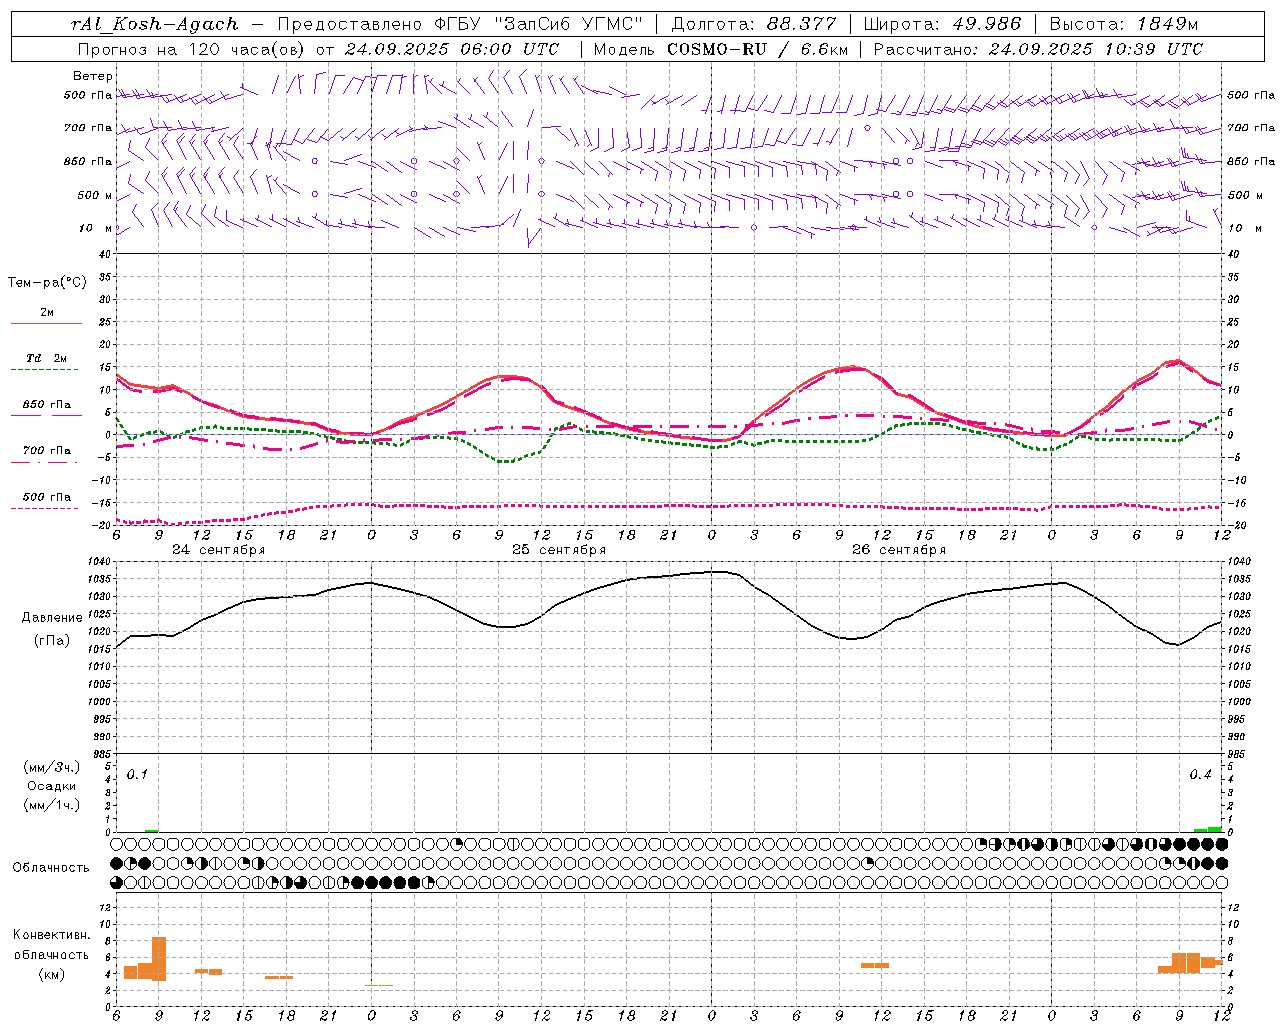Click the Осадки precipitation label
This screenshot has height=1024, width=1280.
tap(51, 786)
